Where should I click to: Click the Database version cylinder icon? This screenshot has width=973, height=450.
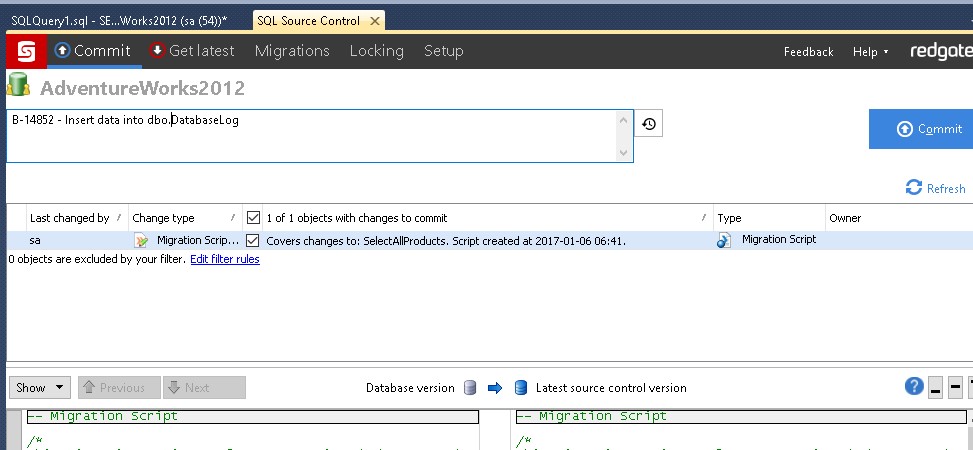tap(472, 388)
